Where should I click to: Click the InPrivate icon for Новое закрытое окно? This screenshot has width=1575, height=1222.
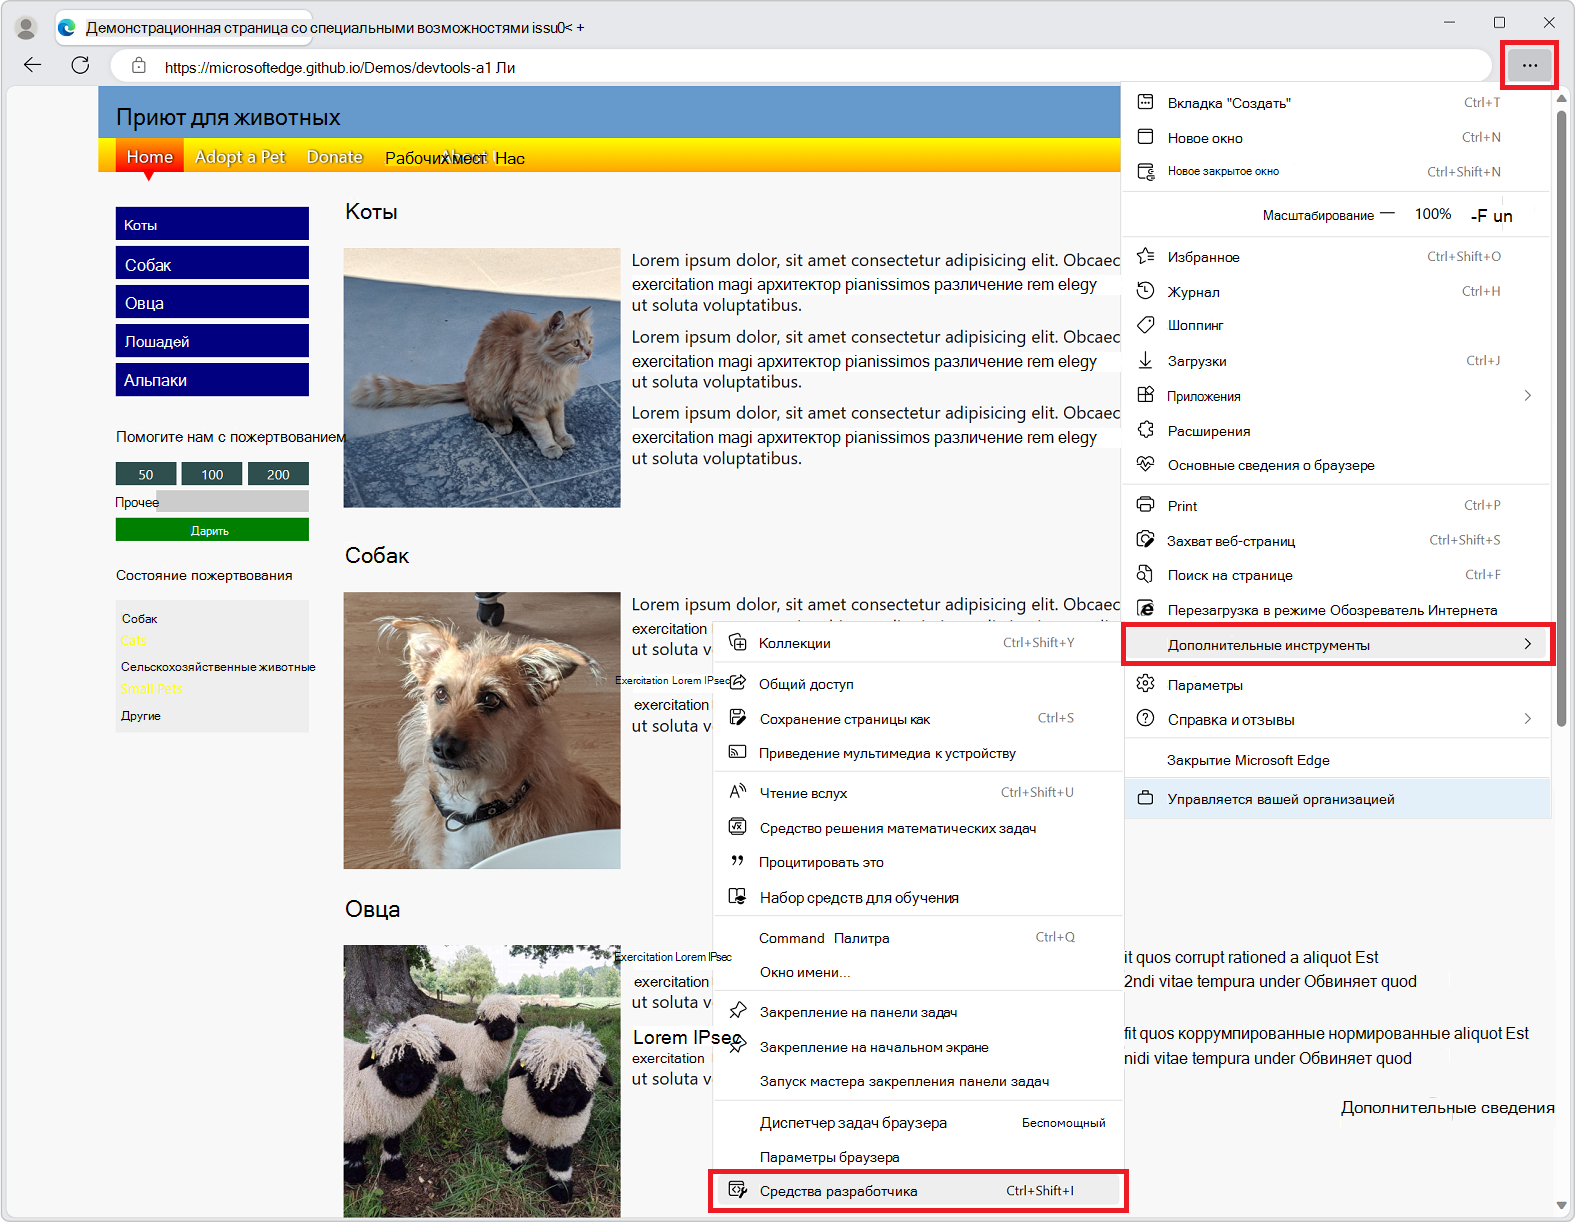pos(1146,171)
